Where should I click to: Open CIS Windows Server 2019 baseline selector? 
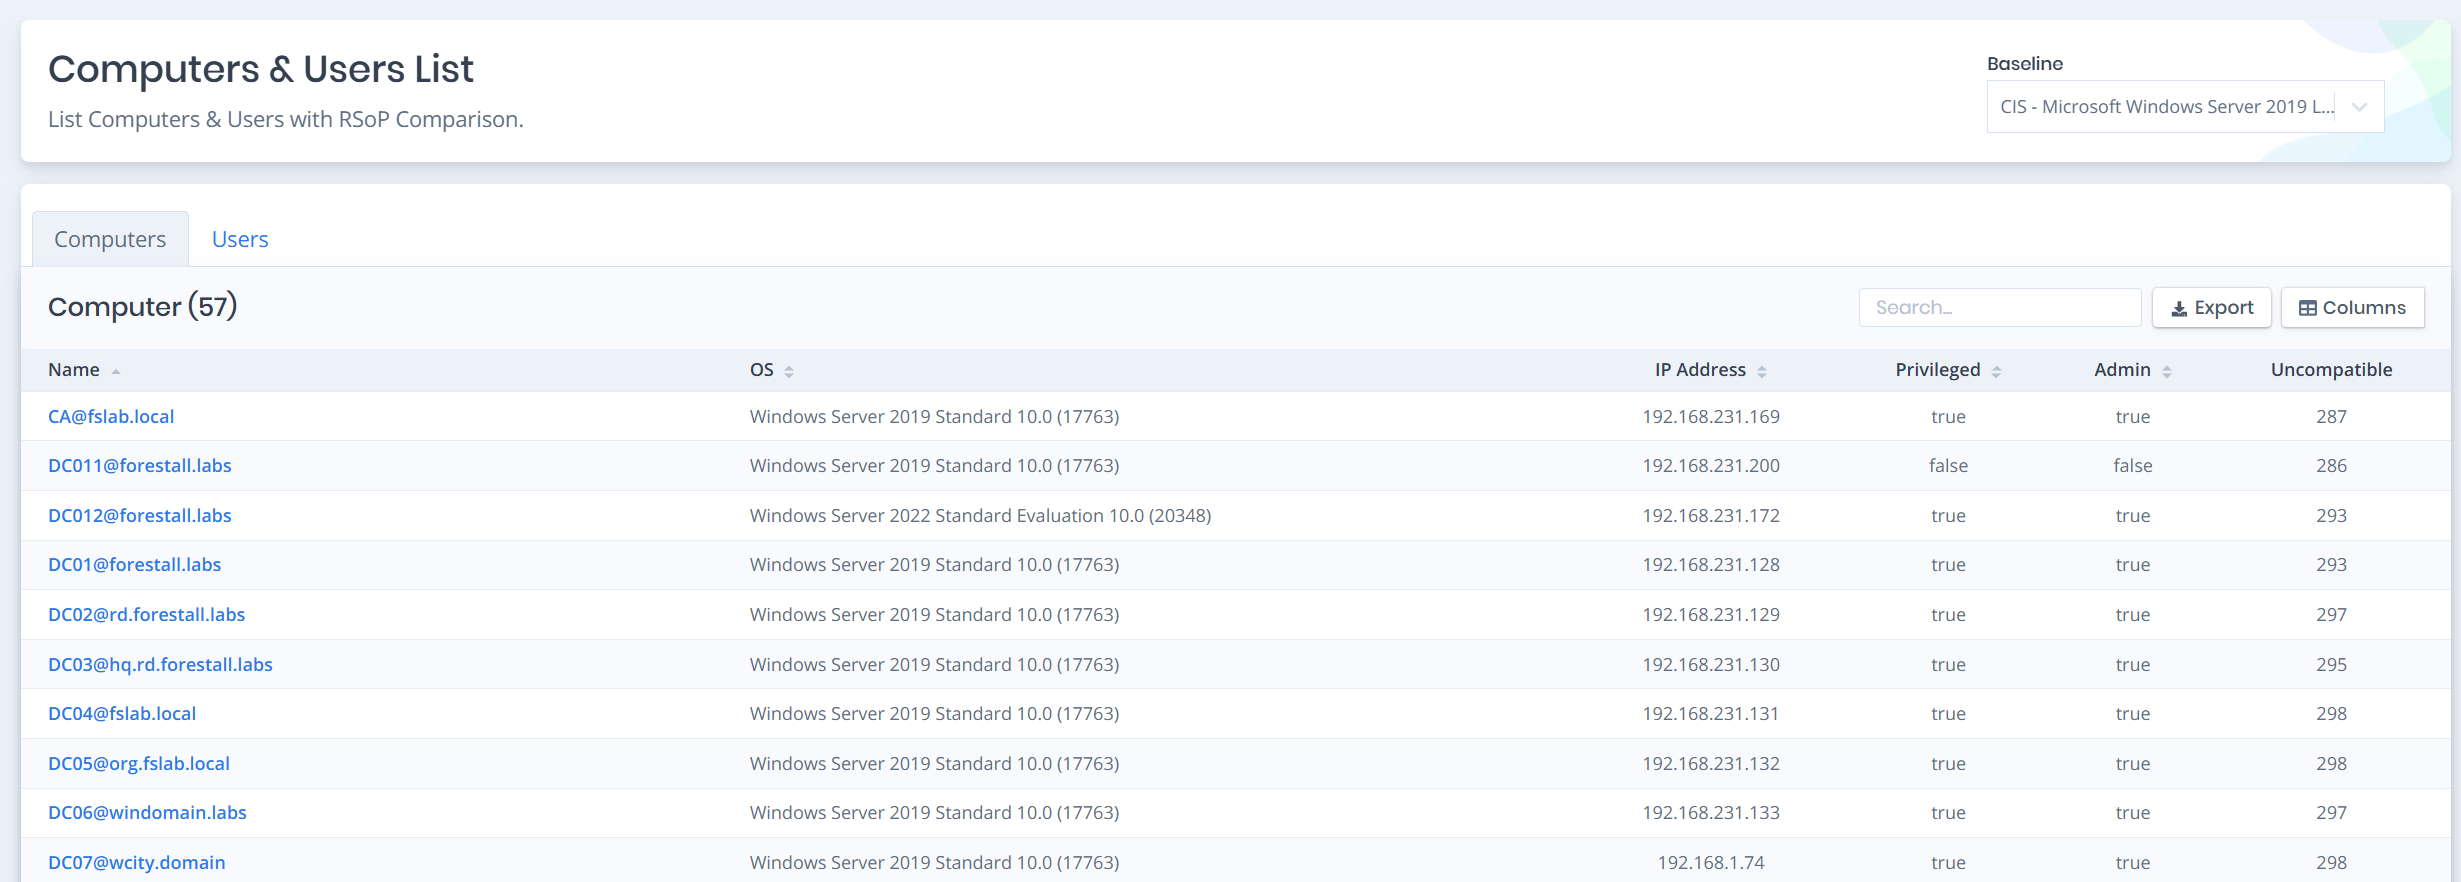click(2165, 107)
